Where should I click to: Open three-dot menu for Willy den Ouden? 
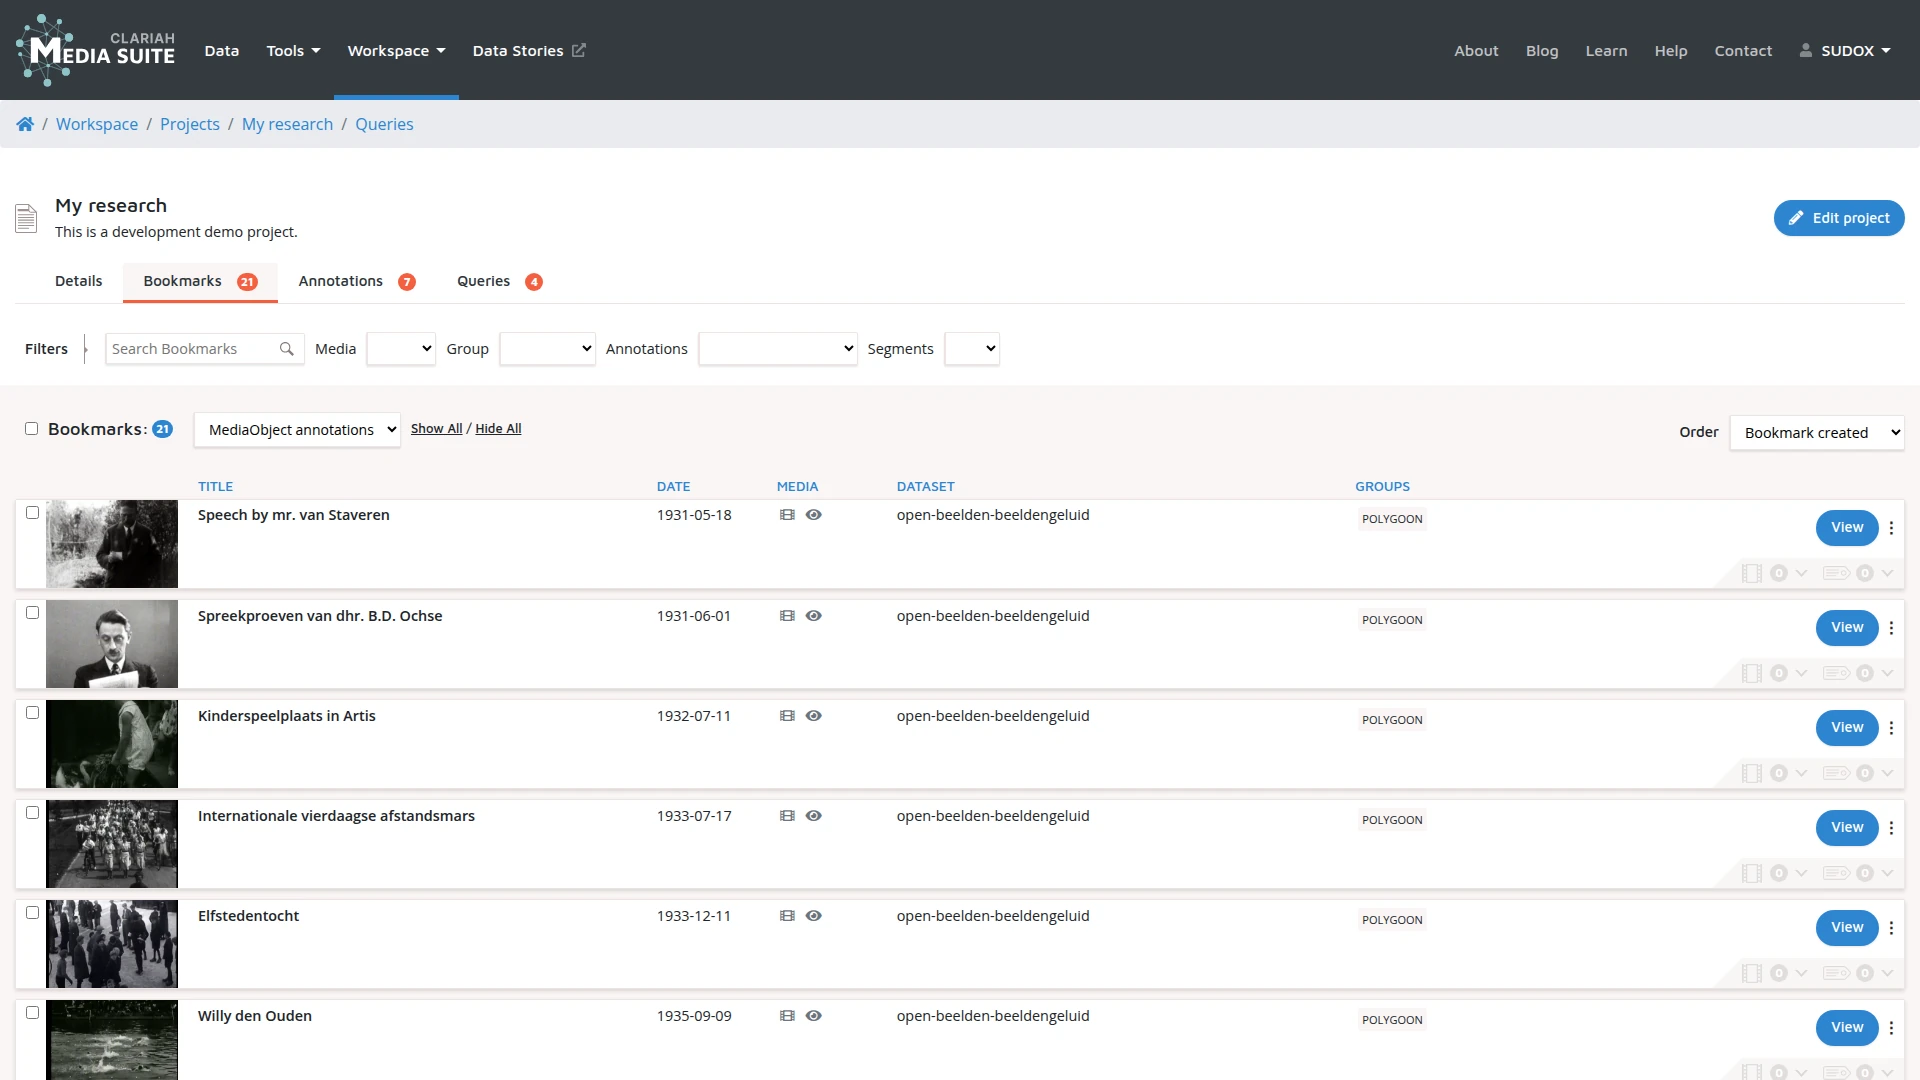click(x=1891, y=1028)
